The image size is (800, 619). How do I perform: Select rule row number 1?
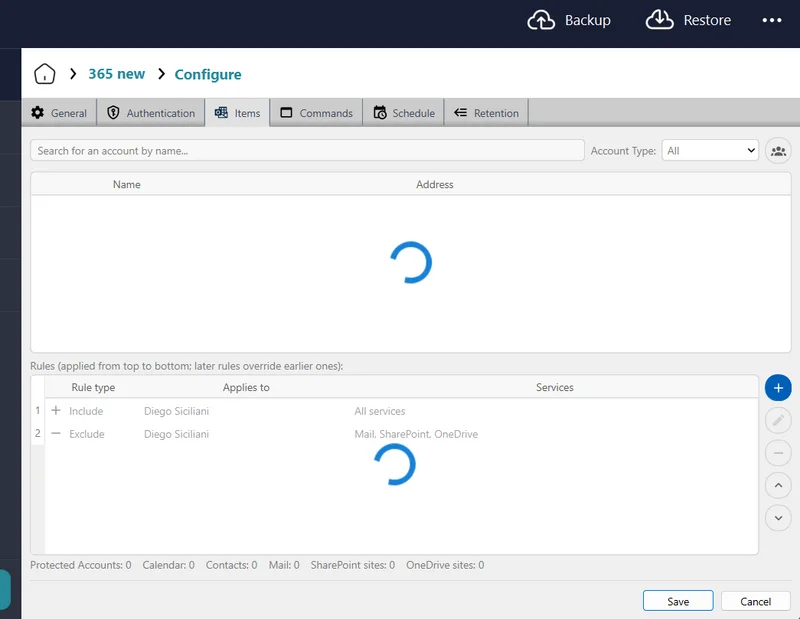(38, 410)
